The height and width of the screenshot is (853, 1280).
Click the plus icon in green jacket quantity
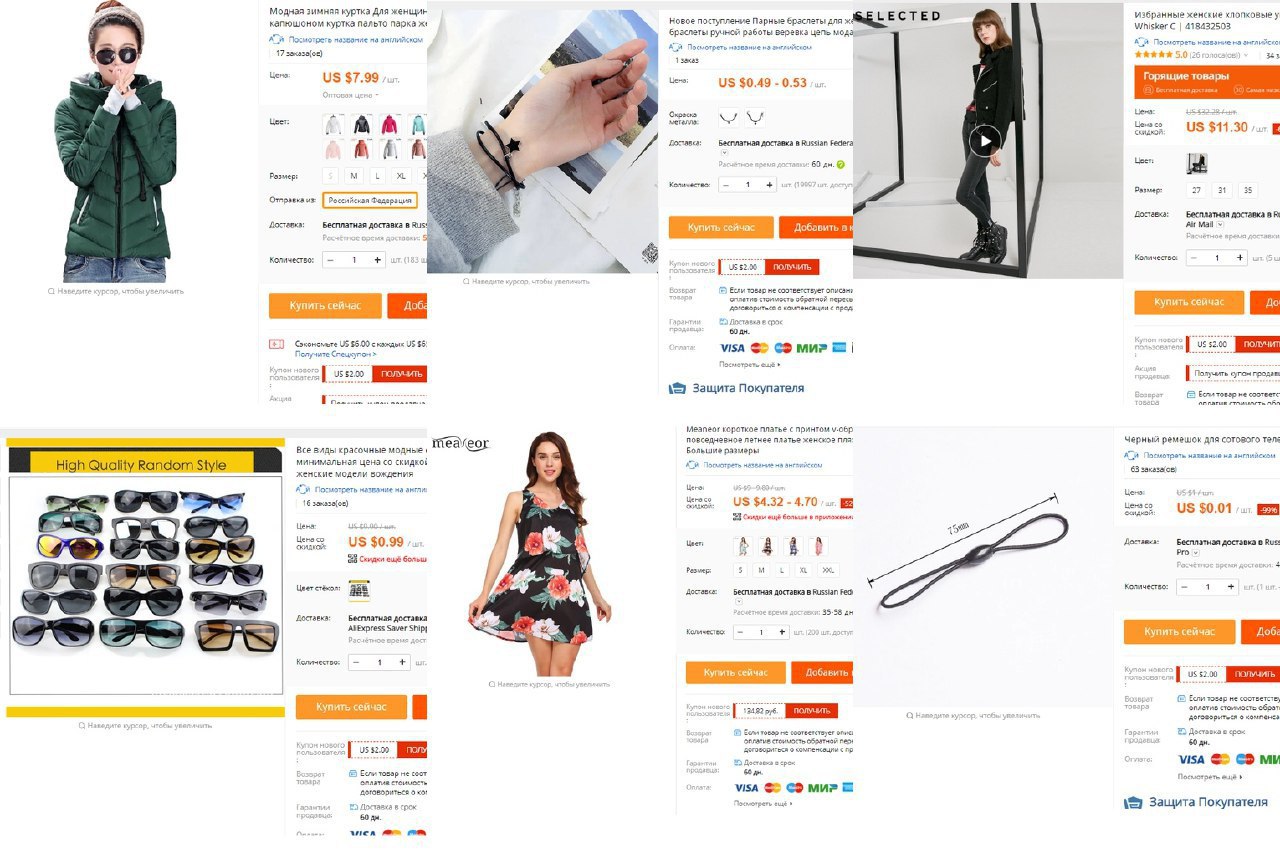[377, 260]
